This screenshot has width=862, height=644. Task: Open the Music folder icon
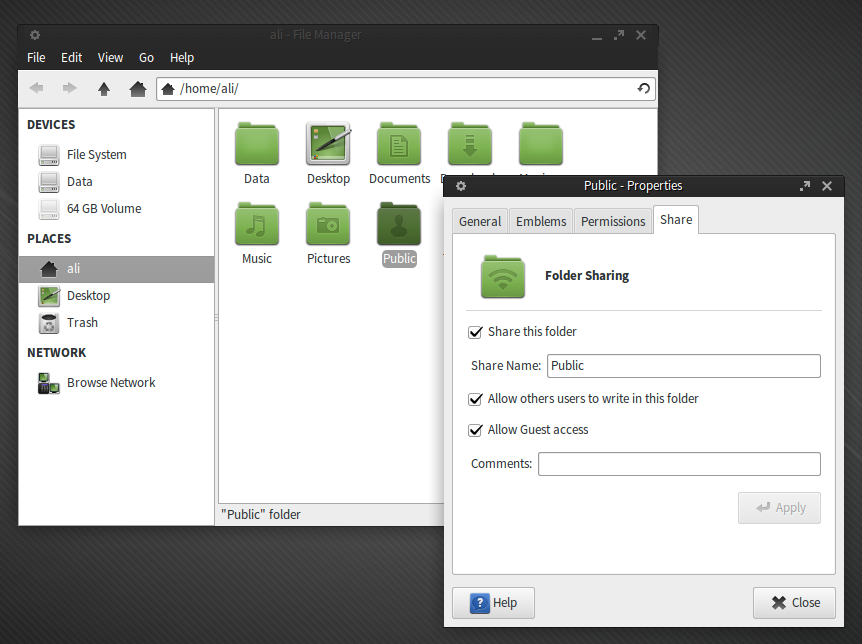click(x=256, y=224)
